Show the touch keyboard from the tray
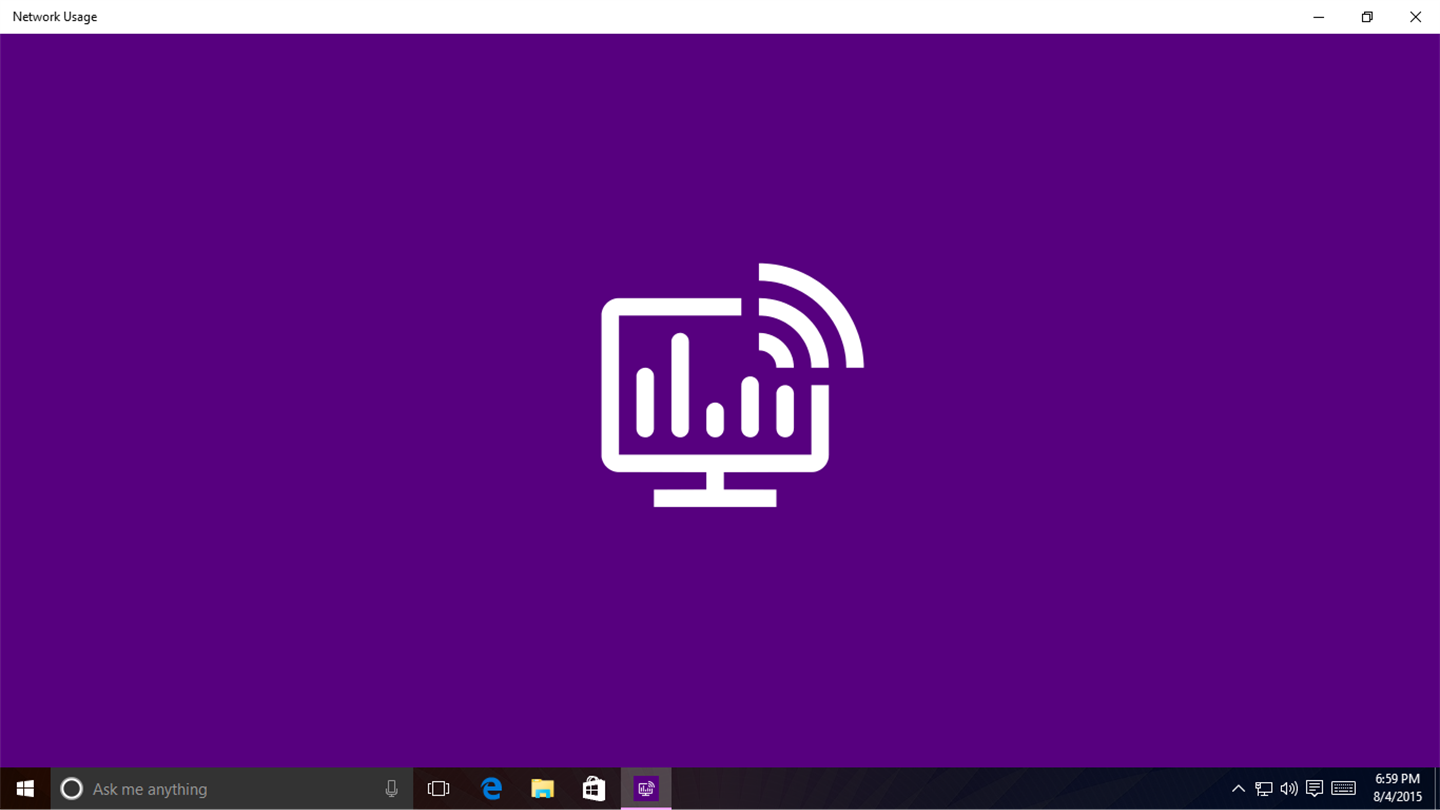Image resolution: width=1440 pixels, height=810 pixels. 1343,789
